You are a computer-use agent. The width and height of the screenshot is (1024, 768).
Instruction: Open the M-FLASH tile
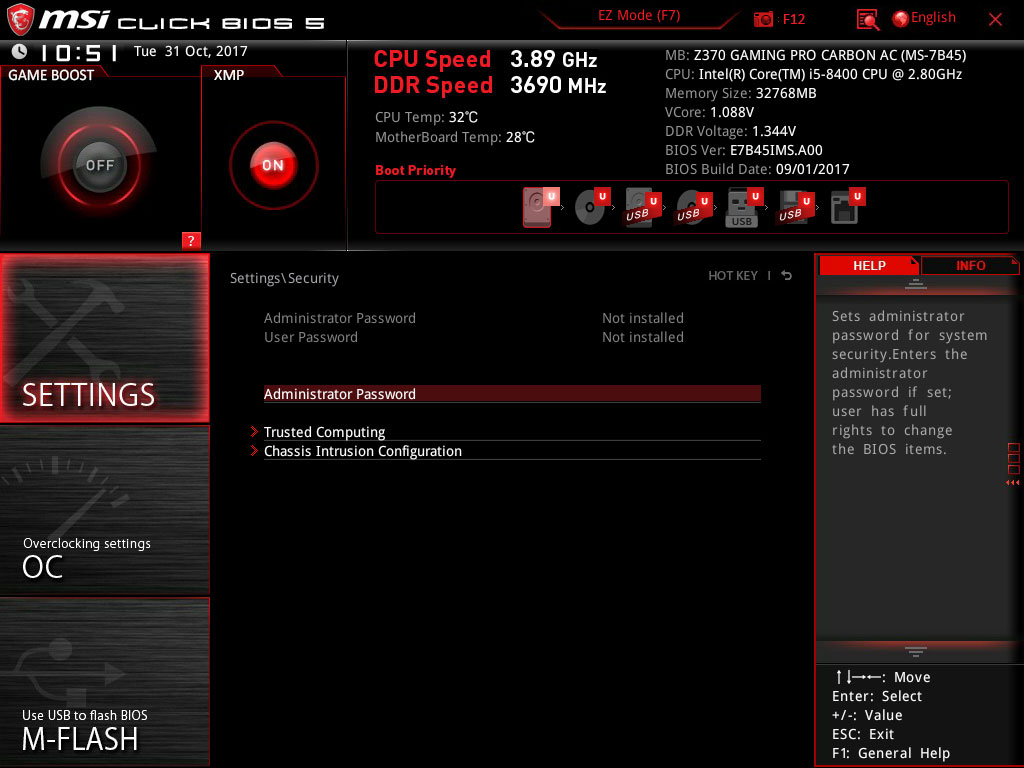click(104, 681)
